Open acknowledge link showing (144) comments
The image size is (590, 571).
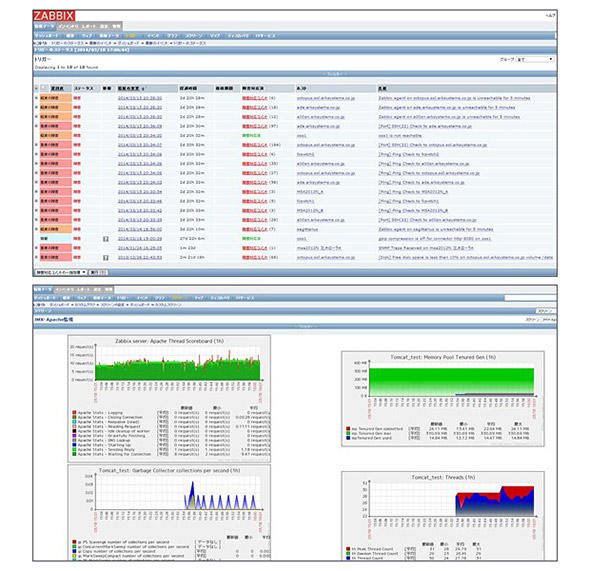(x=255, y=145)
